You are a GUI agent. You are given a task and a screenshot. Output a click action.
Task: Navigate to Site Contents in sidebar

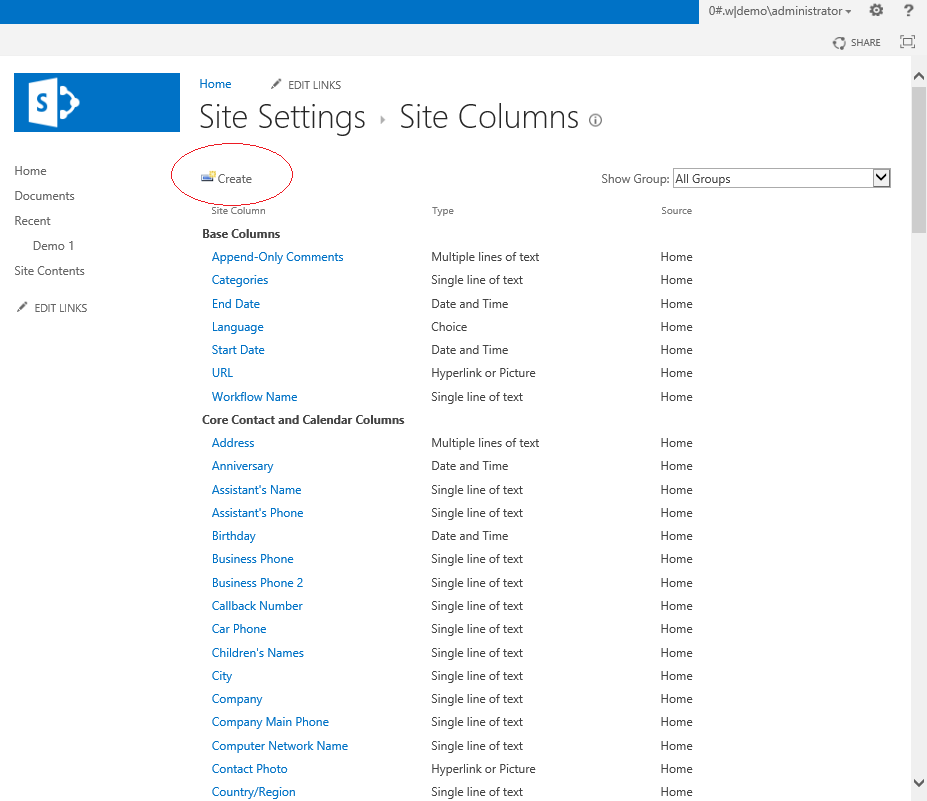[49, 270]
